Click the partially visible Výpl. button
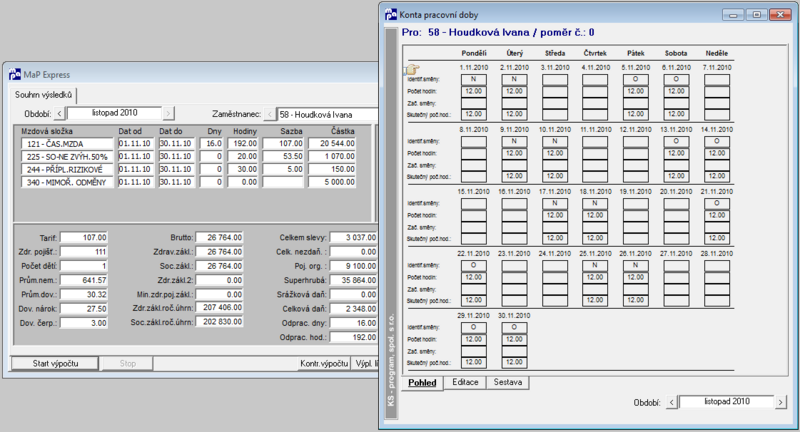 365,363
